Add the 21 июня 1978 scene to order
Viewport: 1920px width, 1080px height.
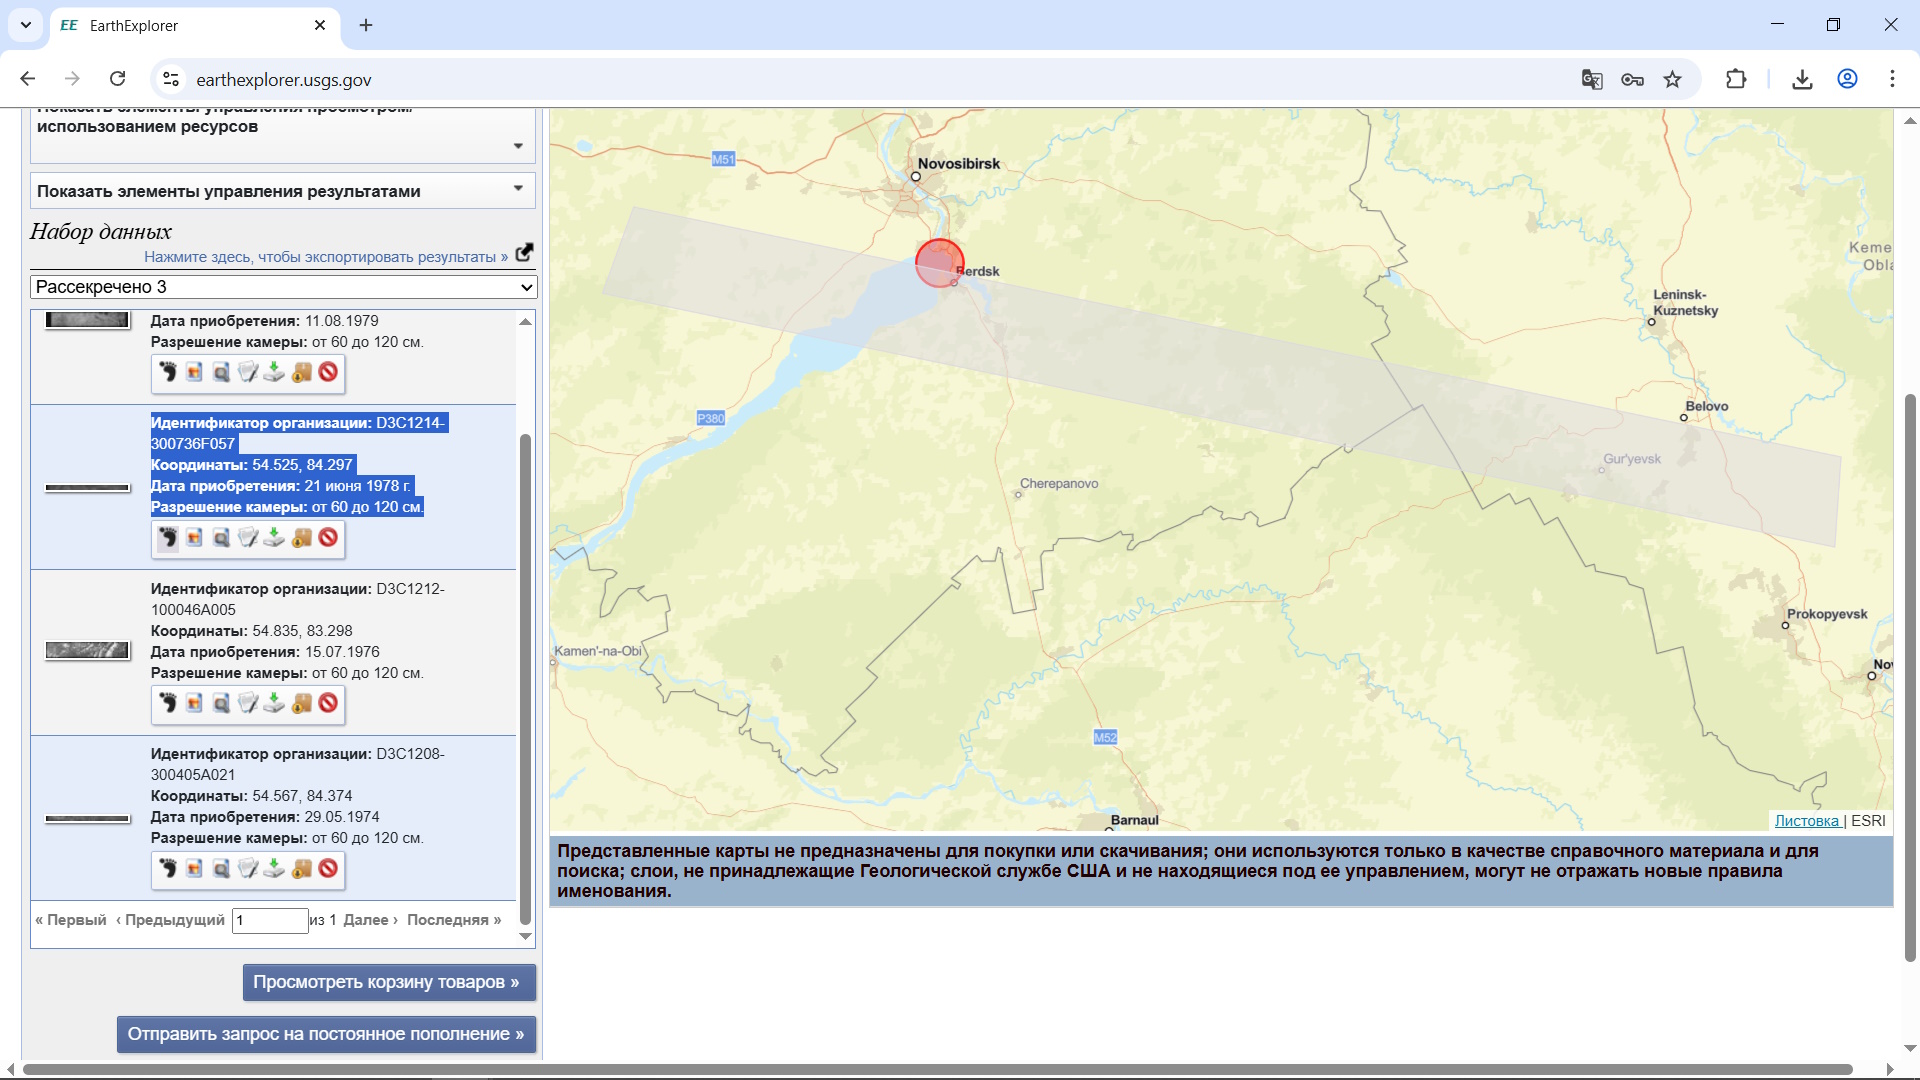(x=301, y=538)
